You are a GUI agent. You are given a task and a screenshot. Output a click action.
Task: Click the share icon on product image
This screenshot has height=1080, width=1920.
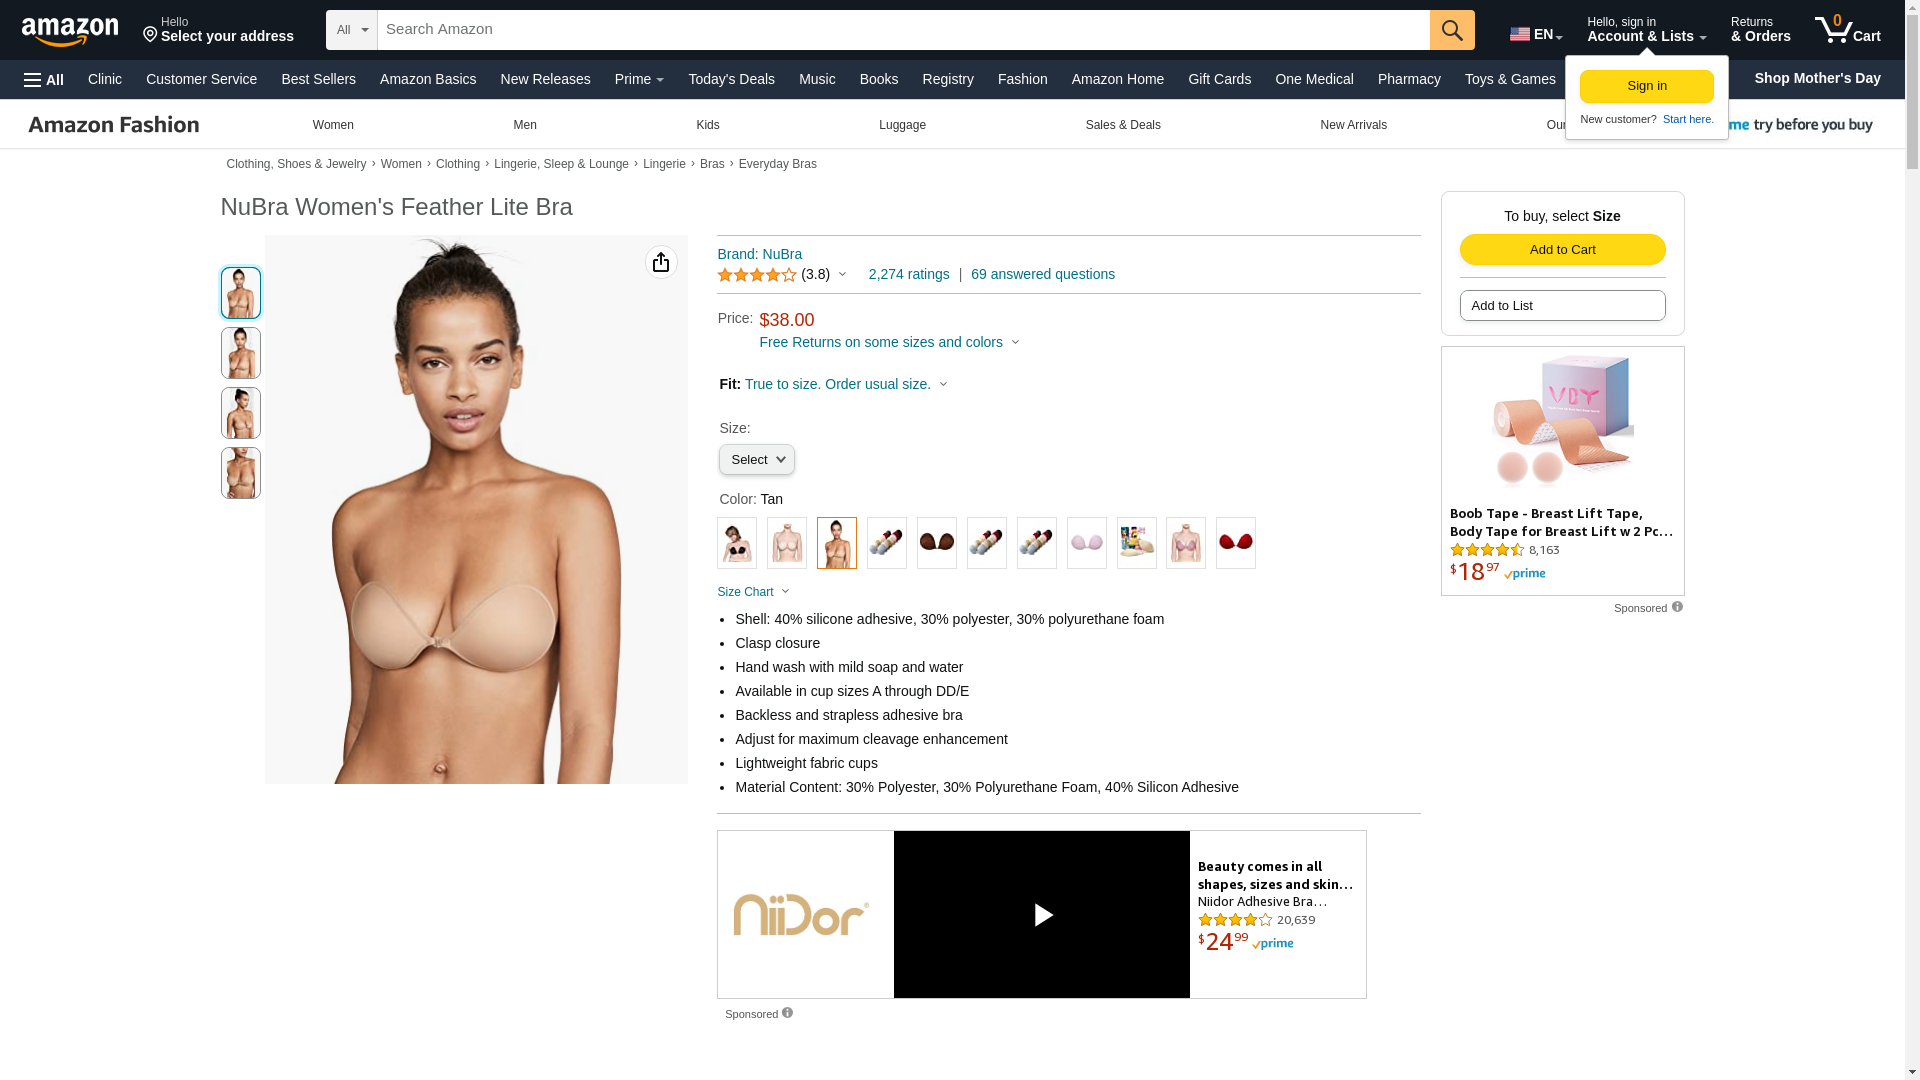point(661,262)
